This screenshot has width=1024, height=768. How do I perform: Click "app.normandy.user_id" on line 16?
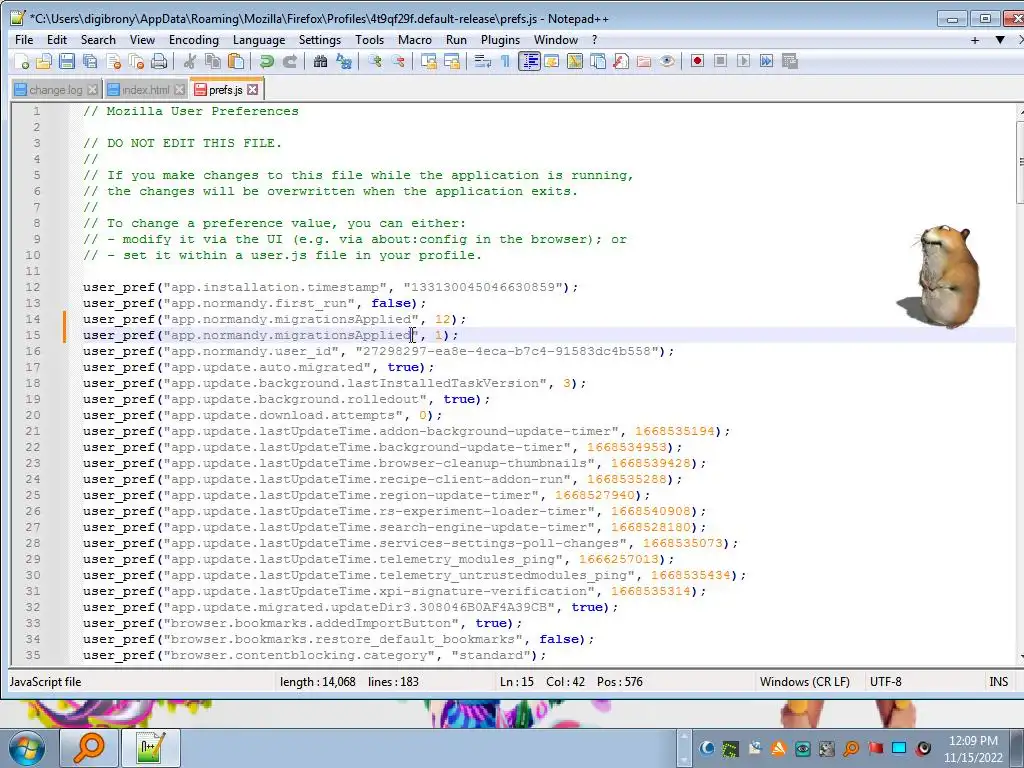tap(251, 351)
